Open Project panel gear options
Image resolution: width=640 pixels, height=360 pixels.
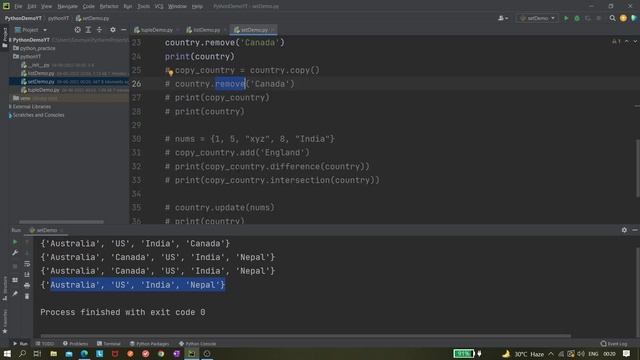(x=113, y=30)
